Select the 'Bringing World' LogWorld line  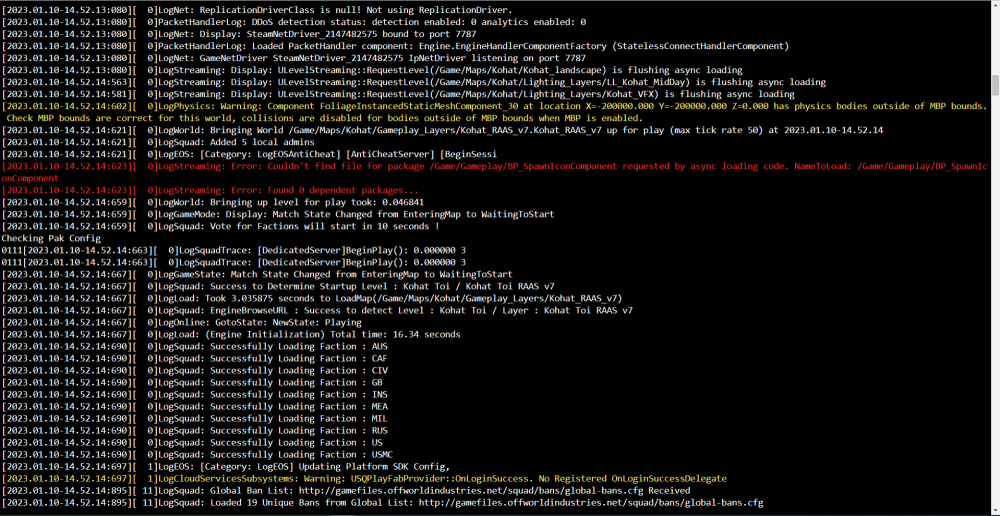click(443, 130)
